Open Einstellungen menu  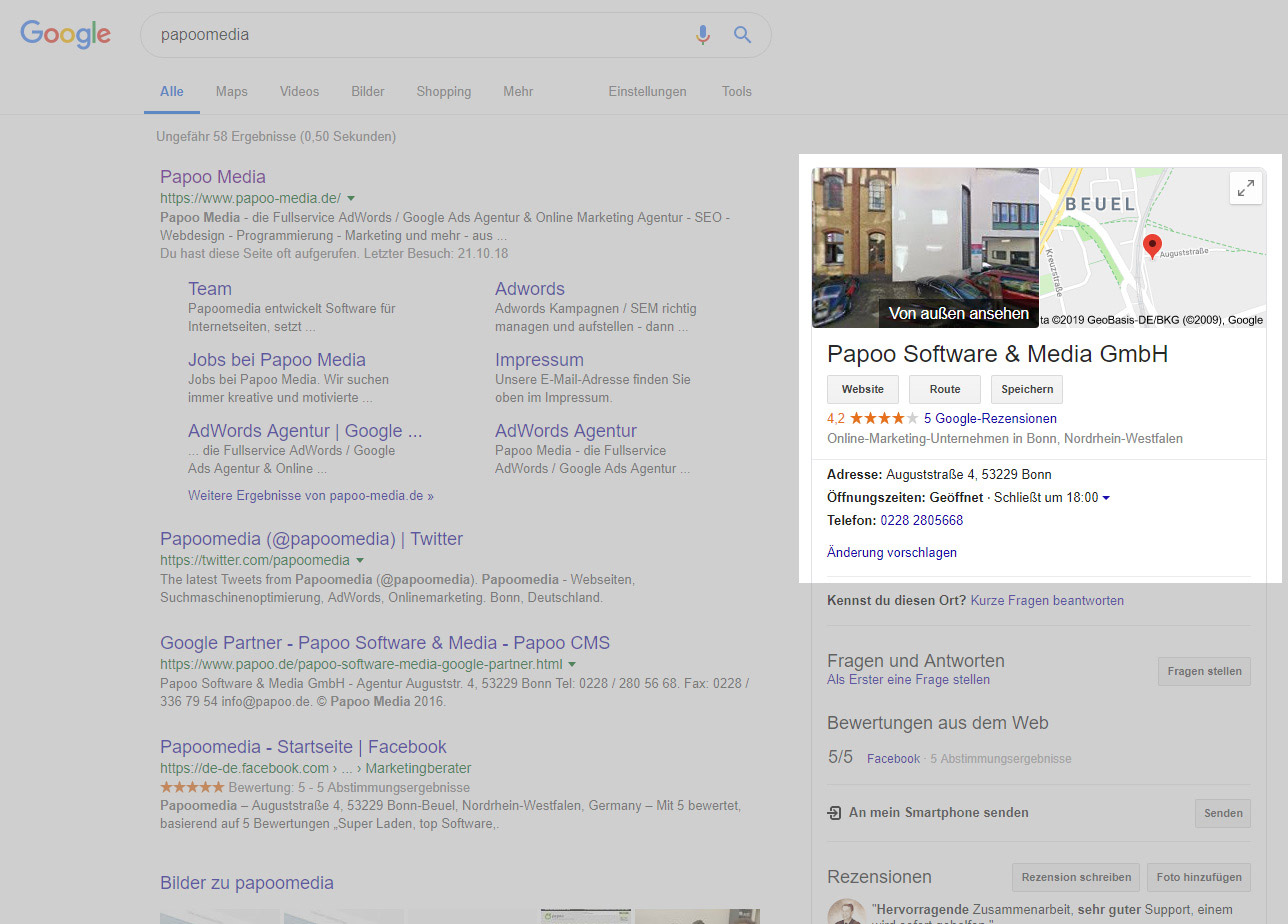click(x=647, y=91)
